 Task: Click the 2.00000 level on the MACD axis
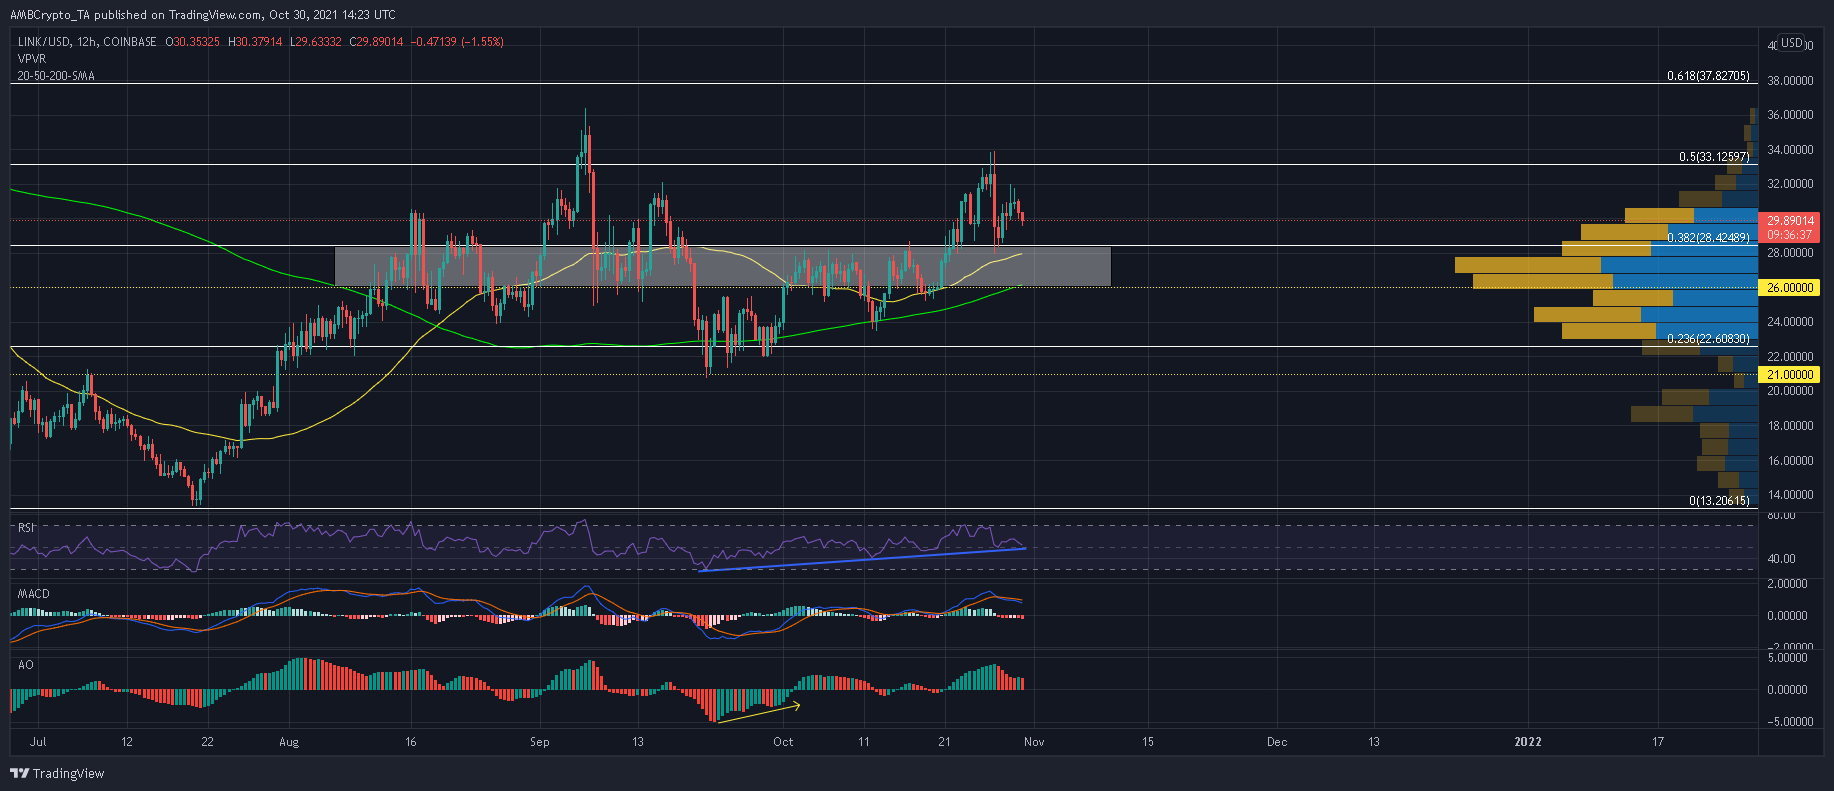[x=1787, y=584]
